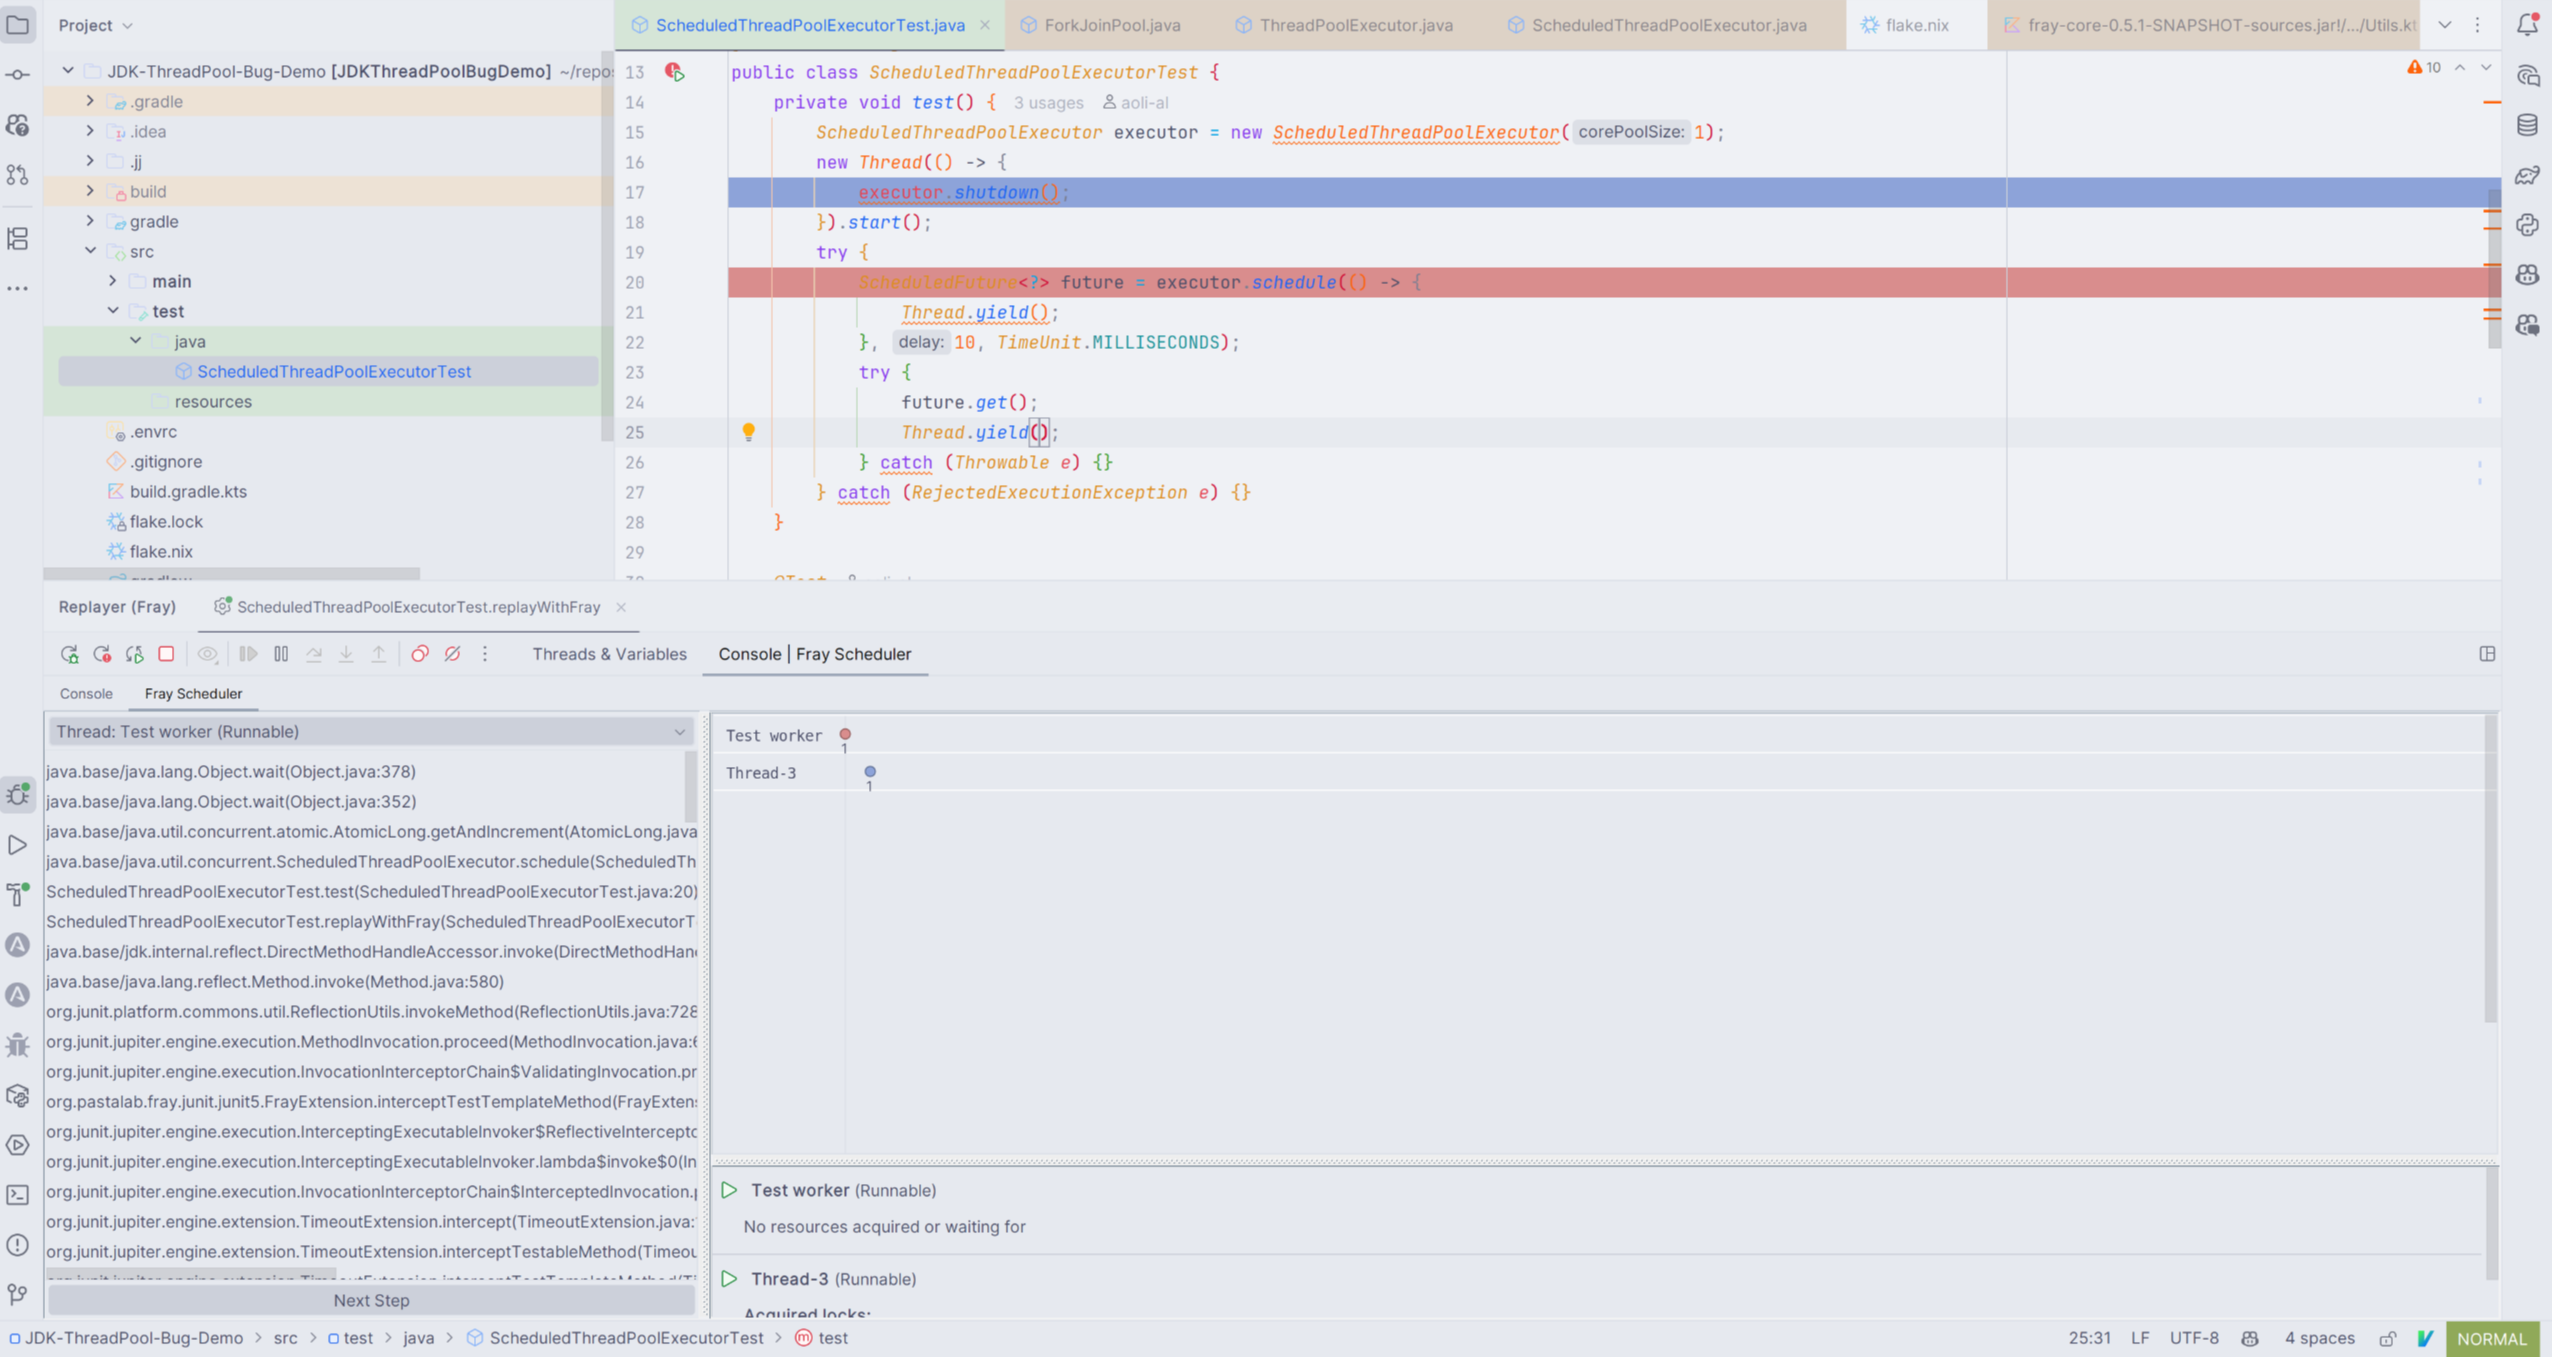Click the run class gutter icon

point(675,72)
